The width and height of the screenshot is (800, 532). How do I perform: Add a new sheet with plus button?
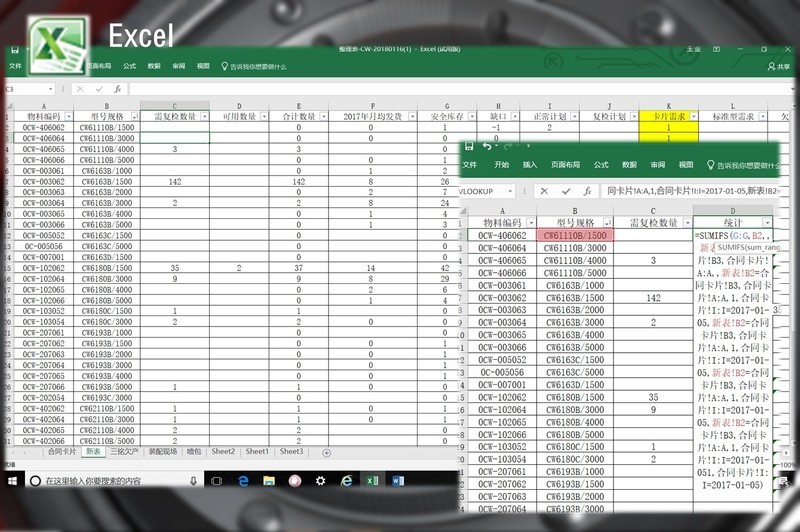coord(326,452)
